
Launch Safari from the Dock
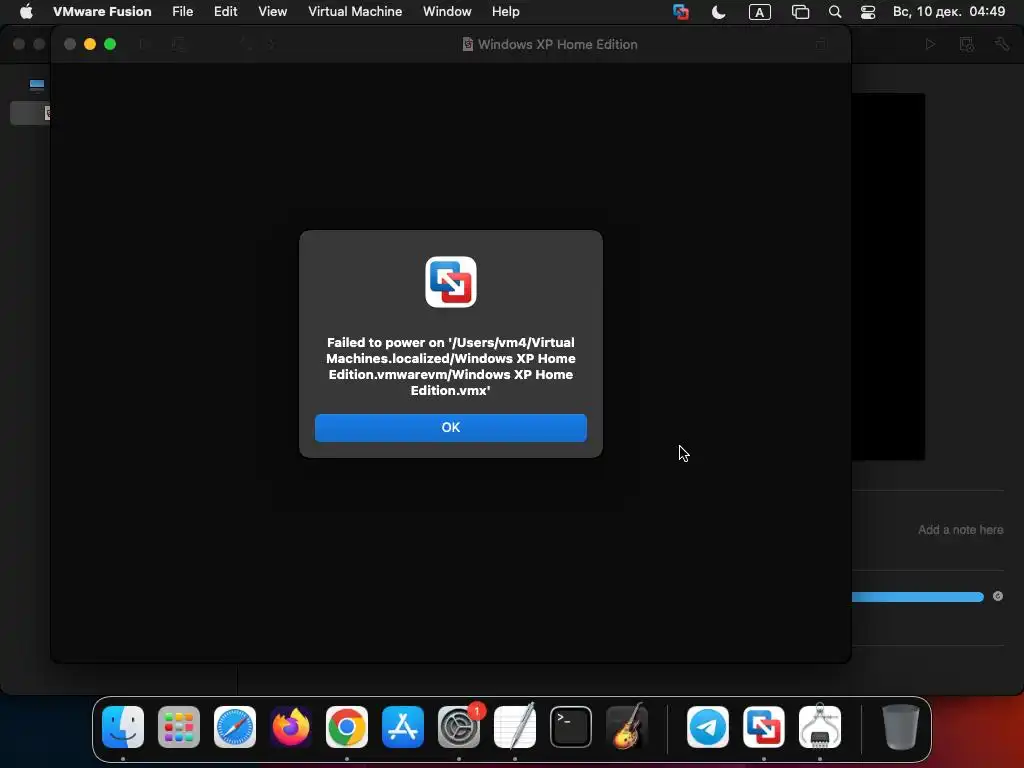(x=235, y=727)
